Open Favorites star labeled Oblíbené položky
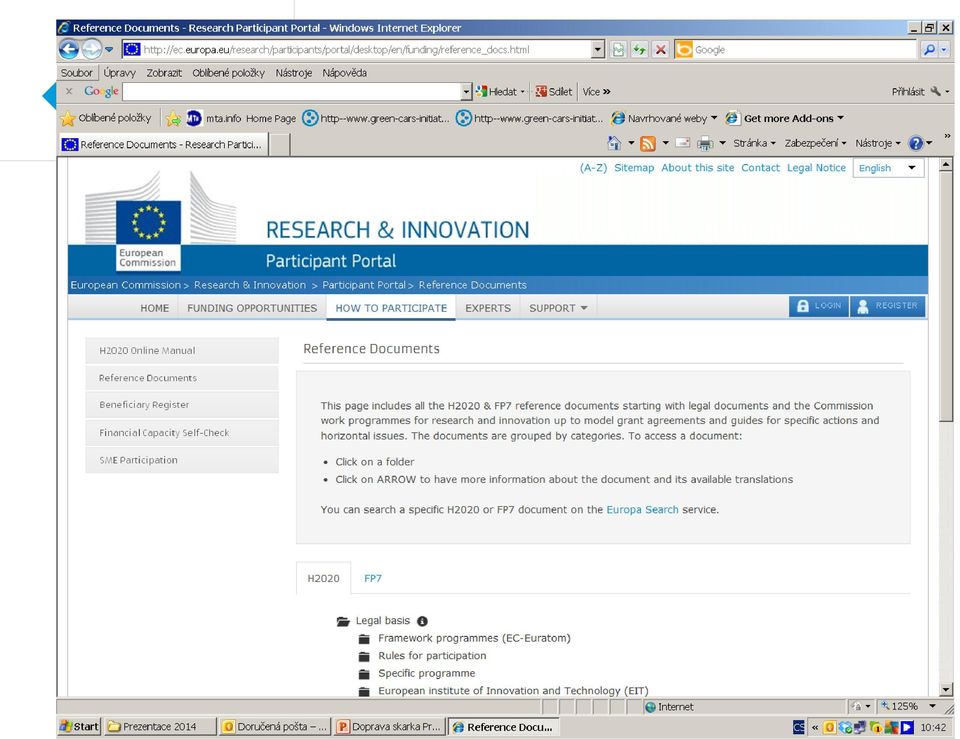Screen dimensions: 960x739 pyautogui.click(x=106, y=118)
